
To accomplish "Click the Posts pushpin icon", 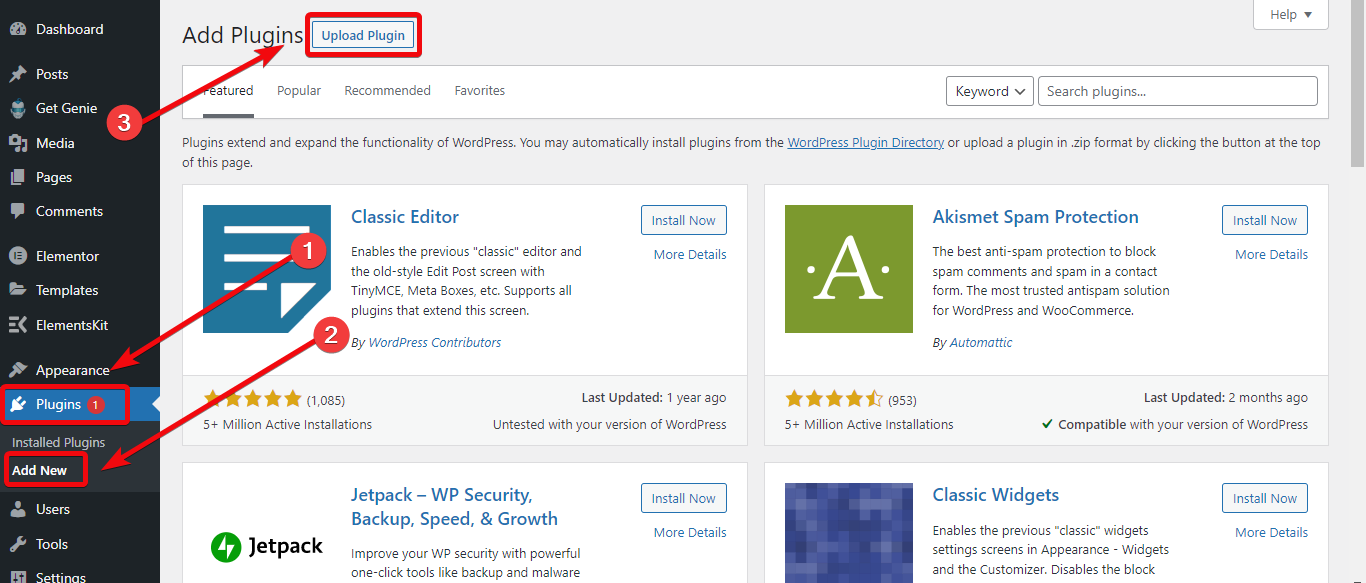I will [18, 74].
